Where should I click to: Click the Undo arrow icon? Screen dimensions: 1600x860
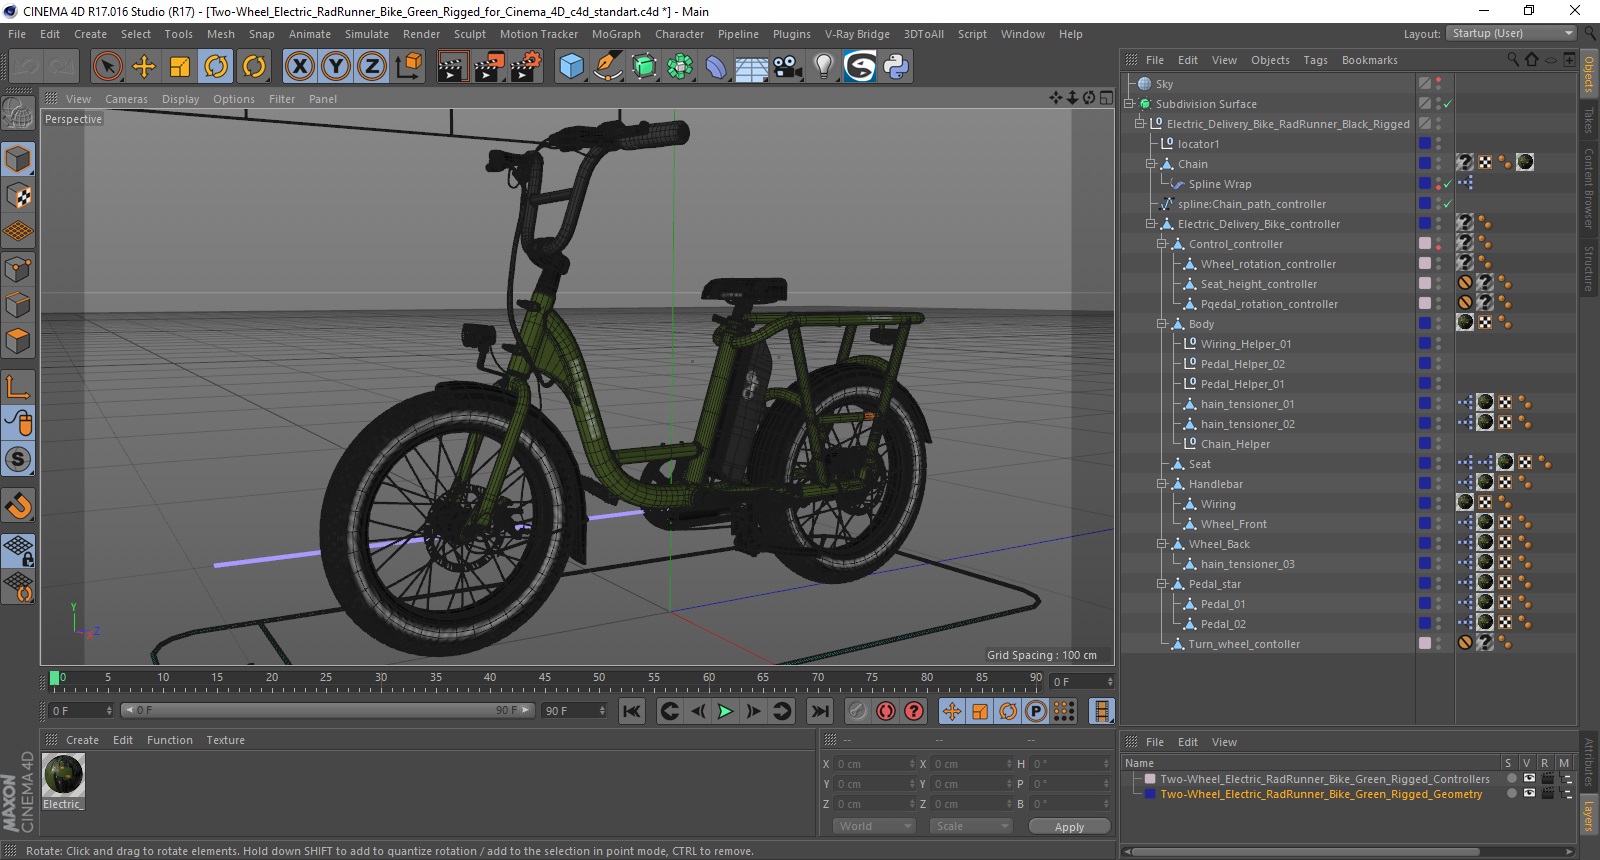(26, 67)
